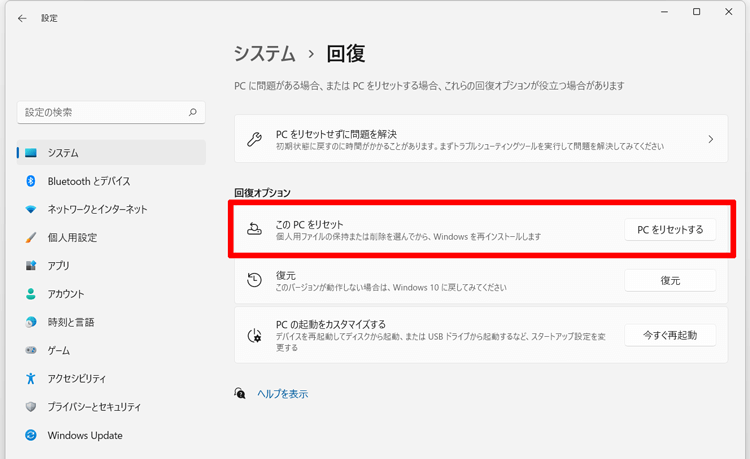Image resolution: width=750 pixels, height=459 pixels.
Task: Go back with the arrow icon
Action: point(22,18)
